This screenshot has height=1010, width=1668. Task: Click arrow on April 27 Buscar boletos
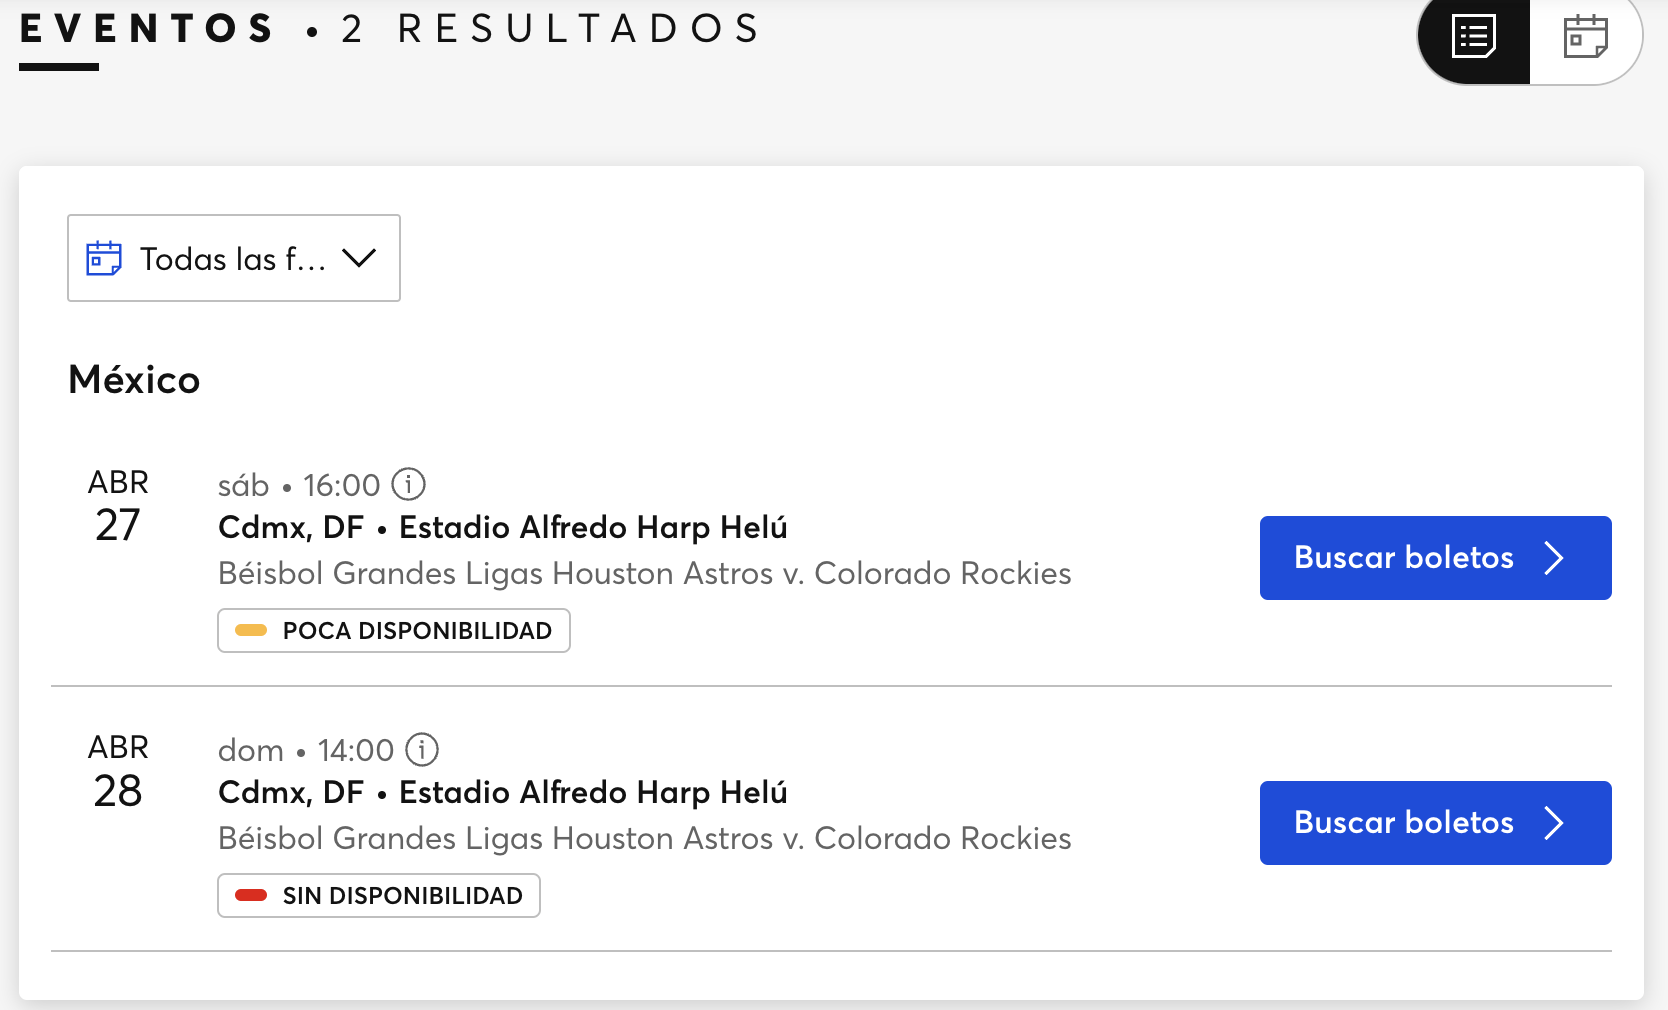coord(1553,558)
